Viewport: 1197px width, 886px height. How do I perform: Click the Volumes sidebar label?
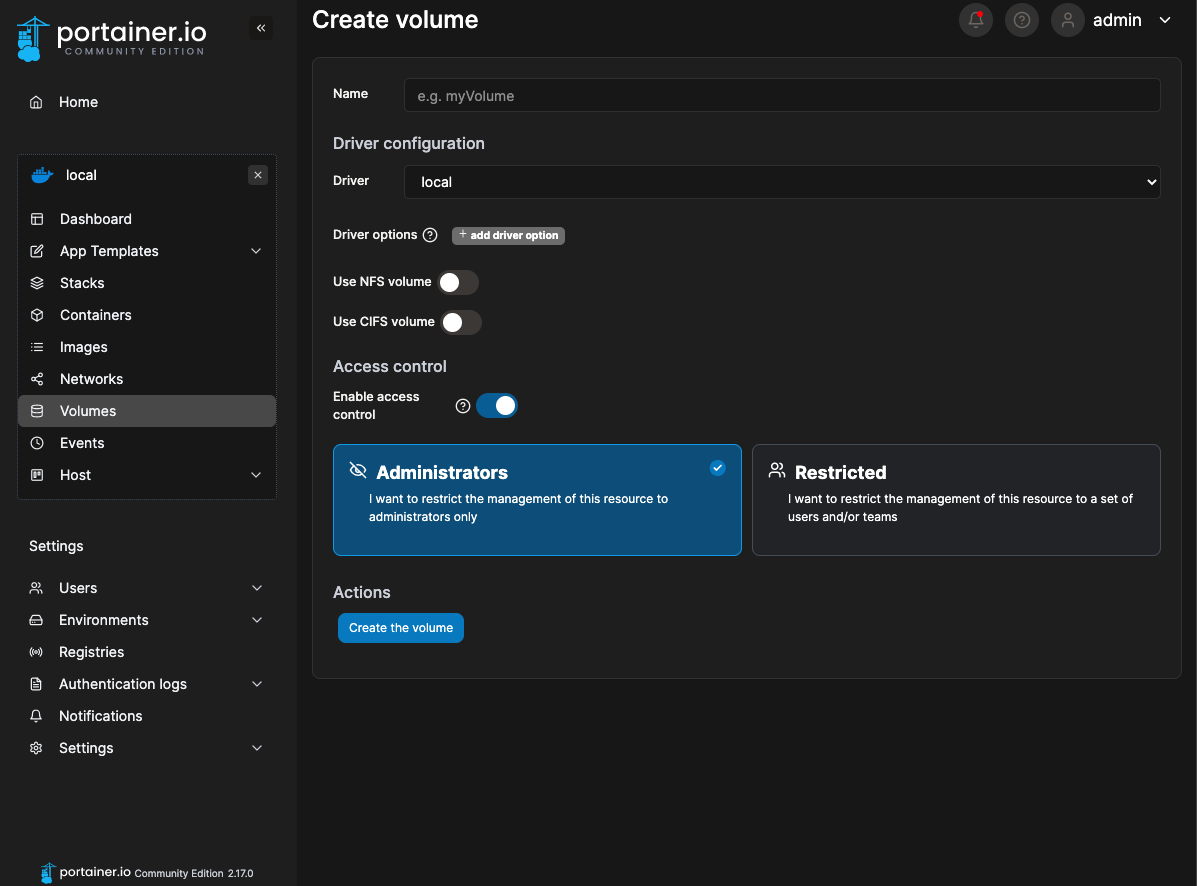(x=88, y=411)
